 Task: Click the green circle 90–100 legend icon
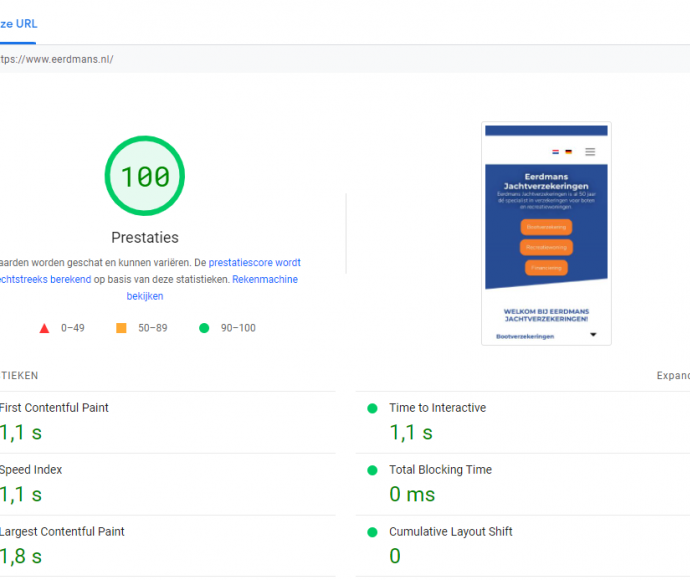[204, 328]
